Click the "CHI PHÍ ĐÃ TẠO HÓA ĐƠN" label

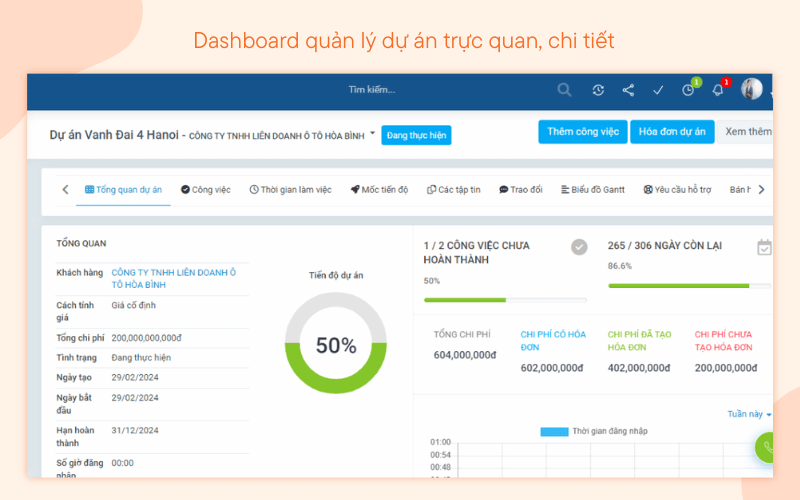[x=639, y=341]
